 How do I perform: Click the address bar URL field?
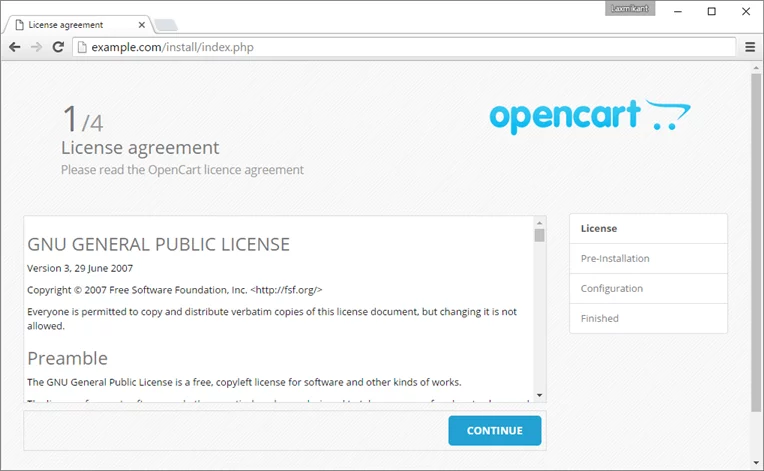pos(404,47)
